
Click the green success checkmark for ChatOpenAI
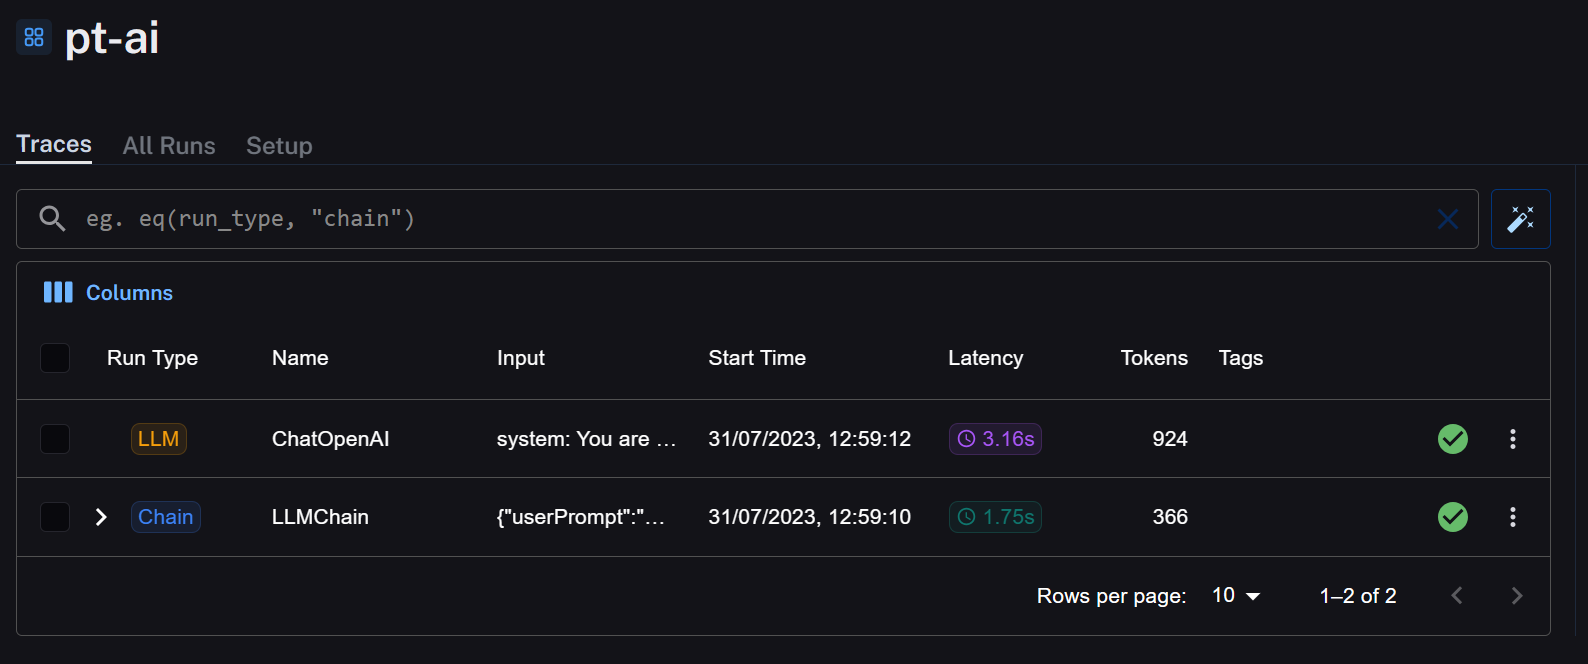pos(1452,439)
